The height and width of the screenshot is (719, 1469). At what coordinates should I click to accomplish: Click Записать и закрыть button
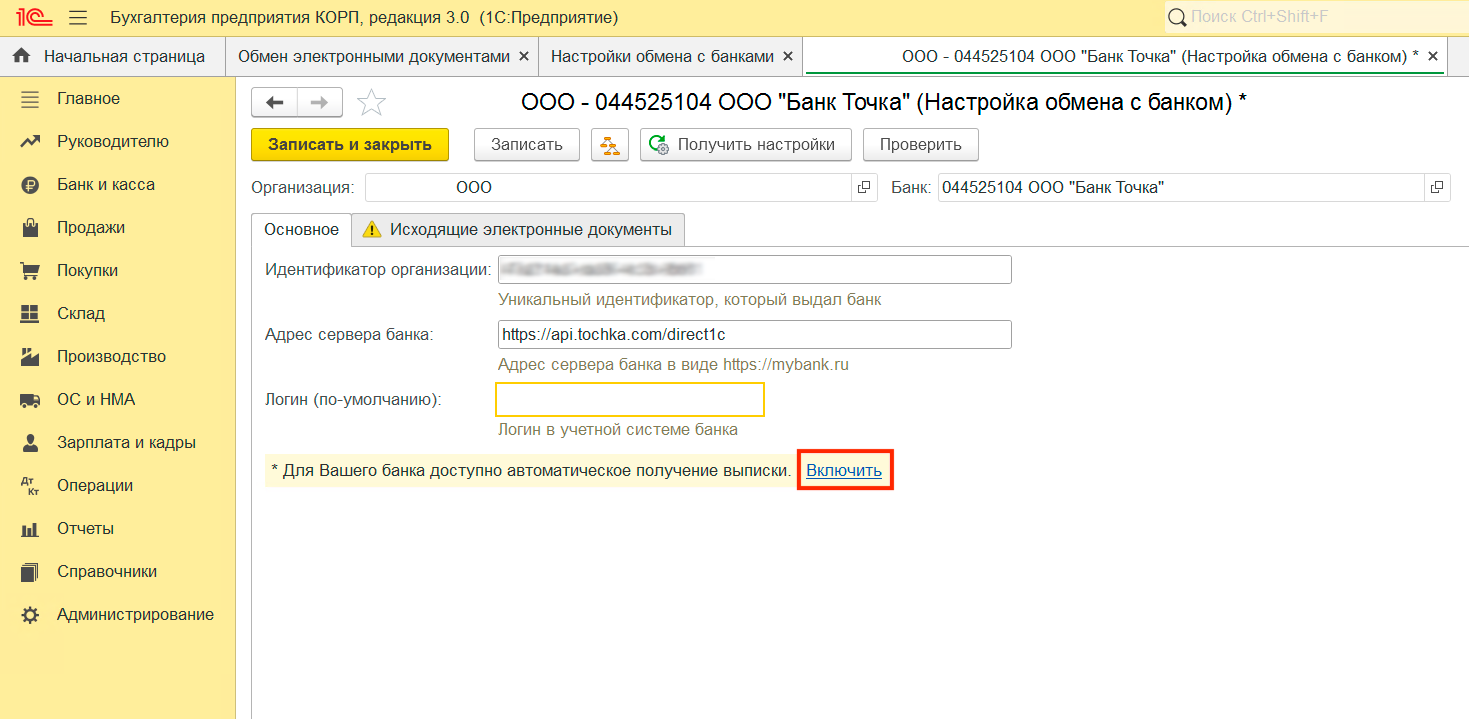point(349,144)
